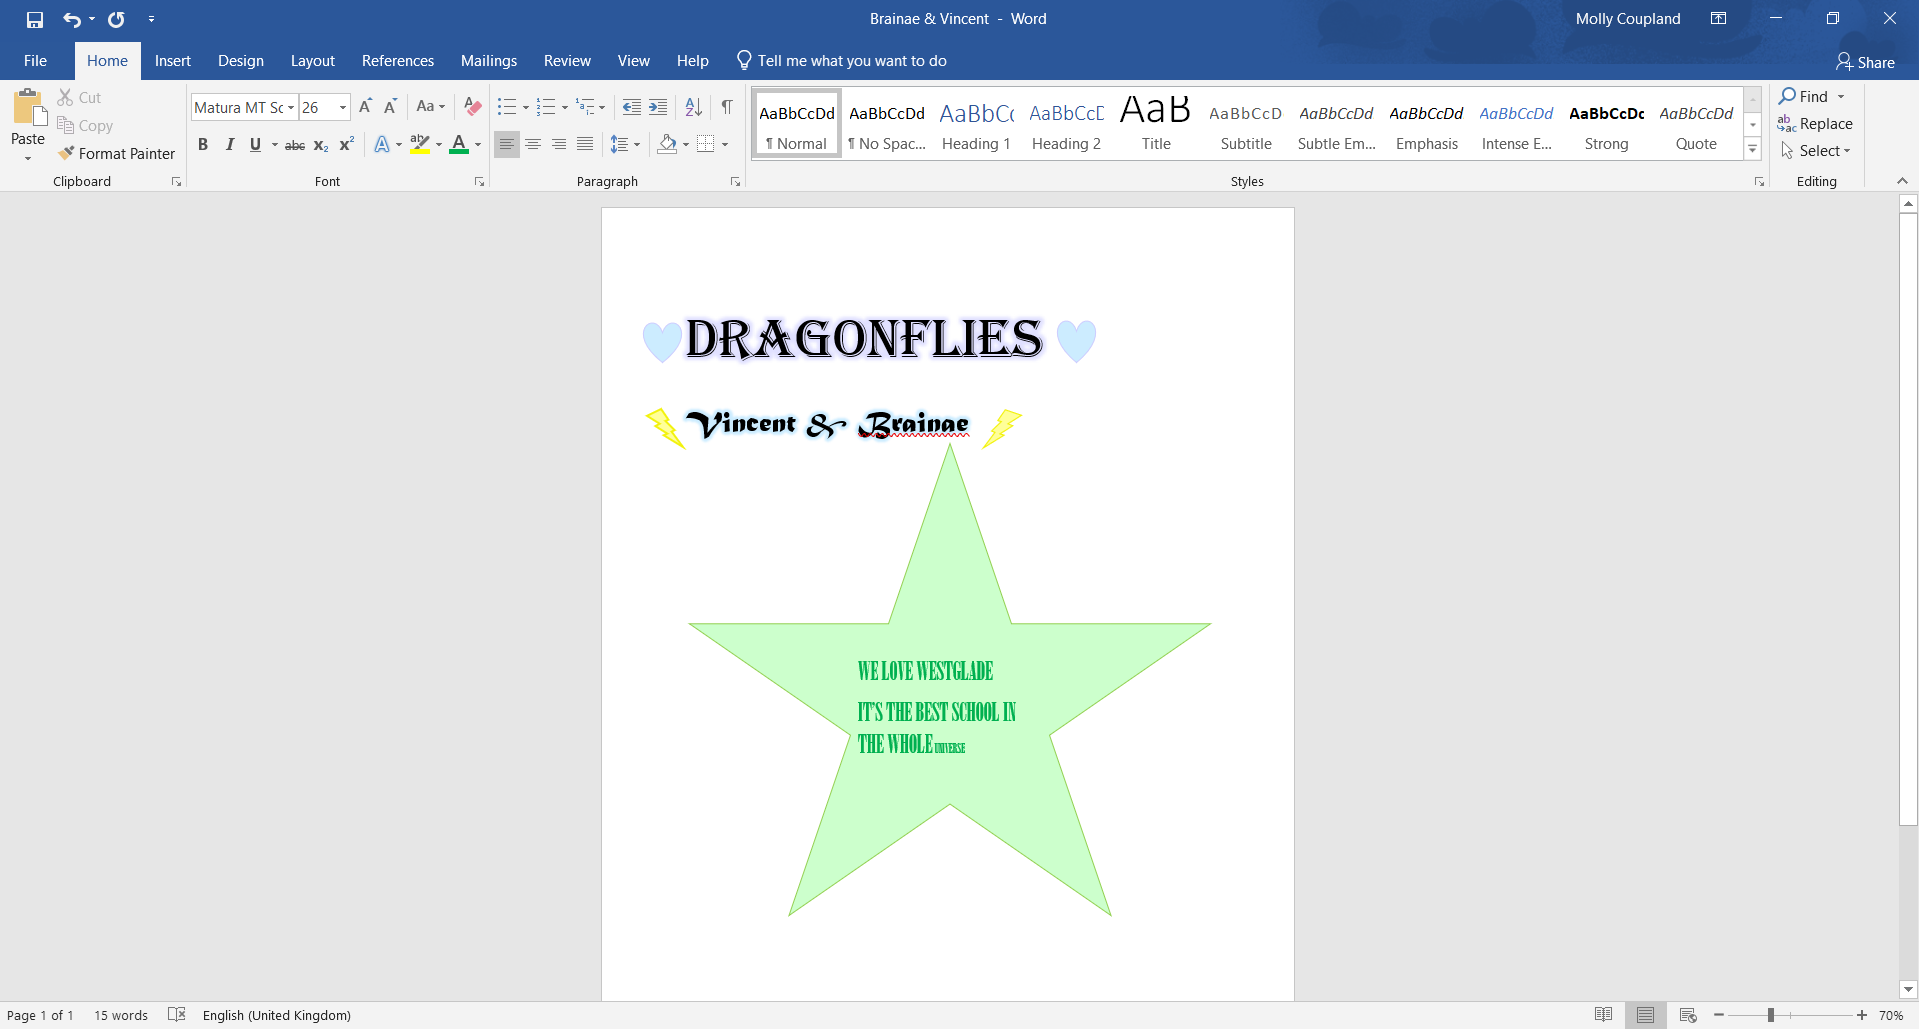Expand the Styles gallery more button
1919x1029 pixels.
point(1752,149)
